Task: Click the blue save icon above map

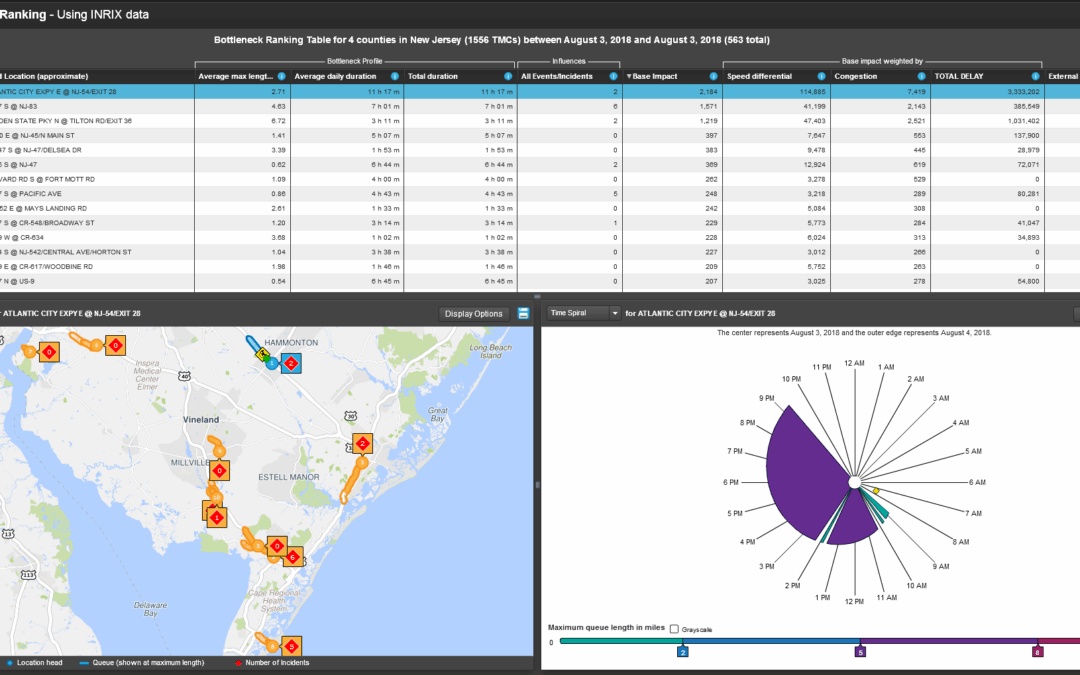Action: pyautogui.click(x=523, y=313)
